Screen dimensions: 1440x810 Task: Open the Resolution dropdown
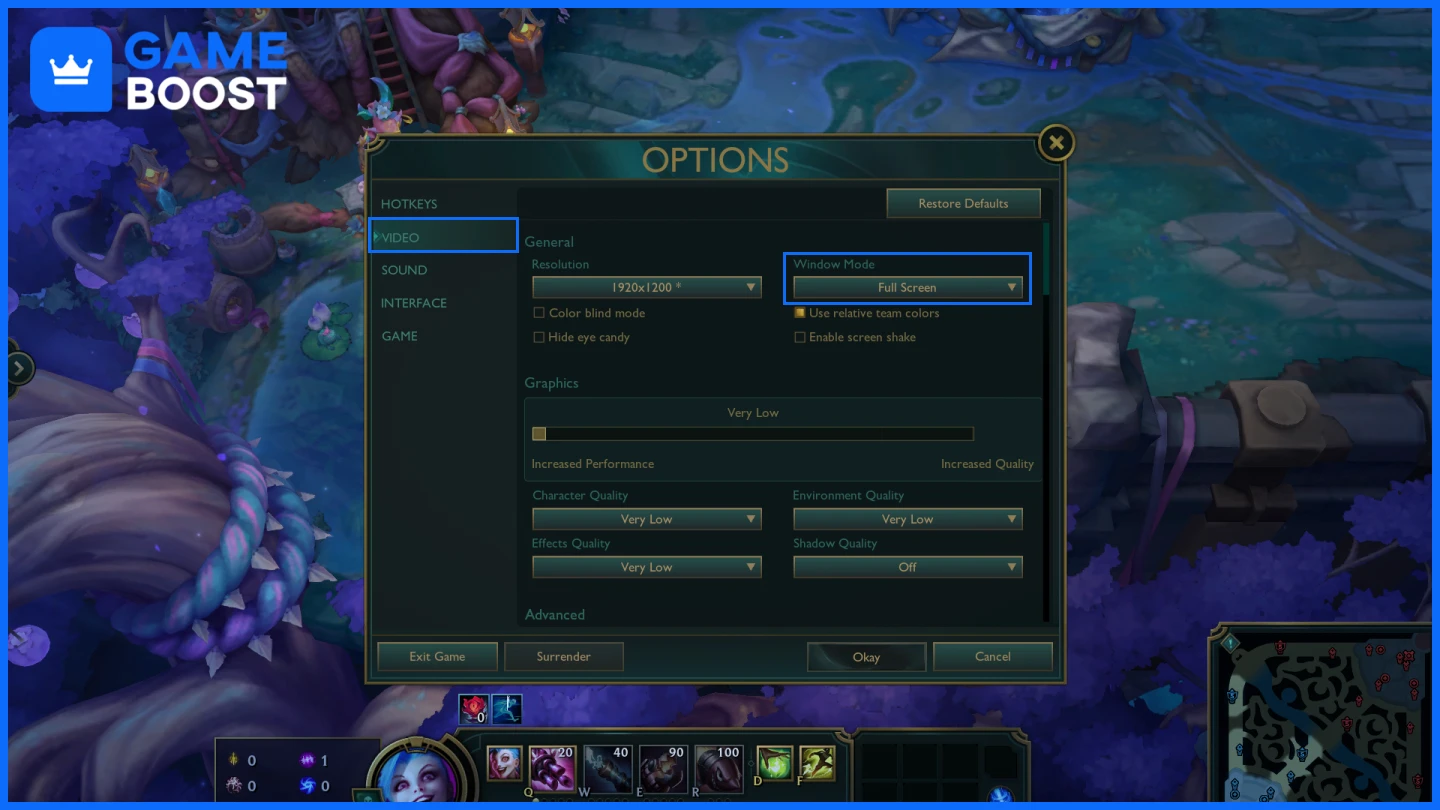pyautogui.click(x=647, y=288)
